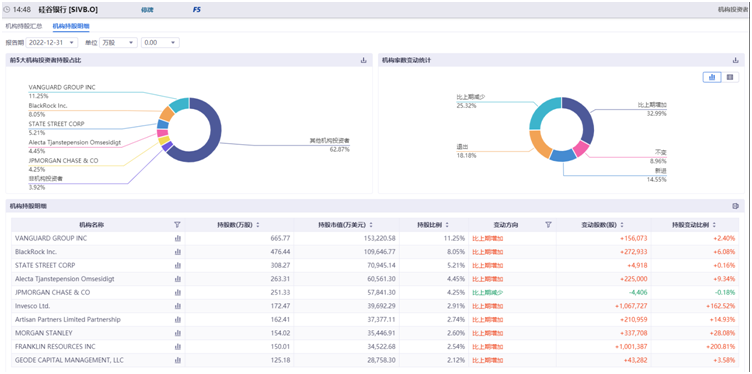Click the 62.87% 其他机构投资者 chart label
752x374 pixels.
pos(329,145)
